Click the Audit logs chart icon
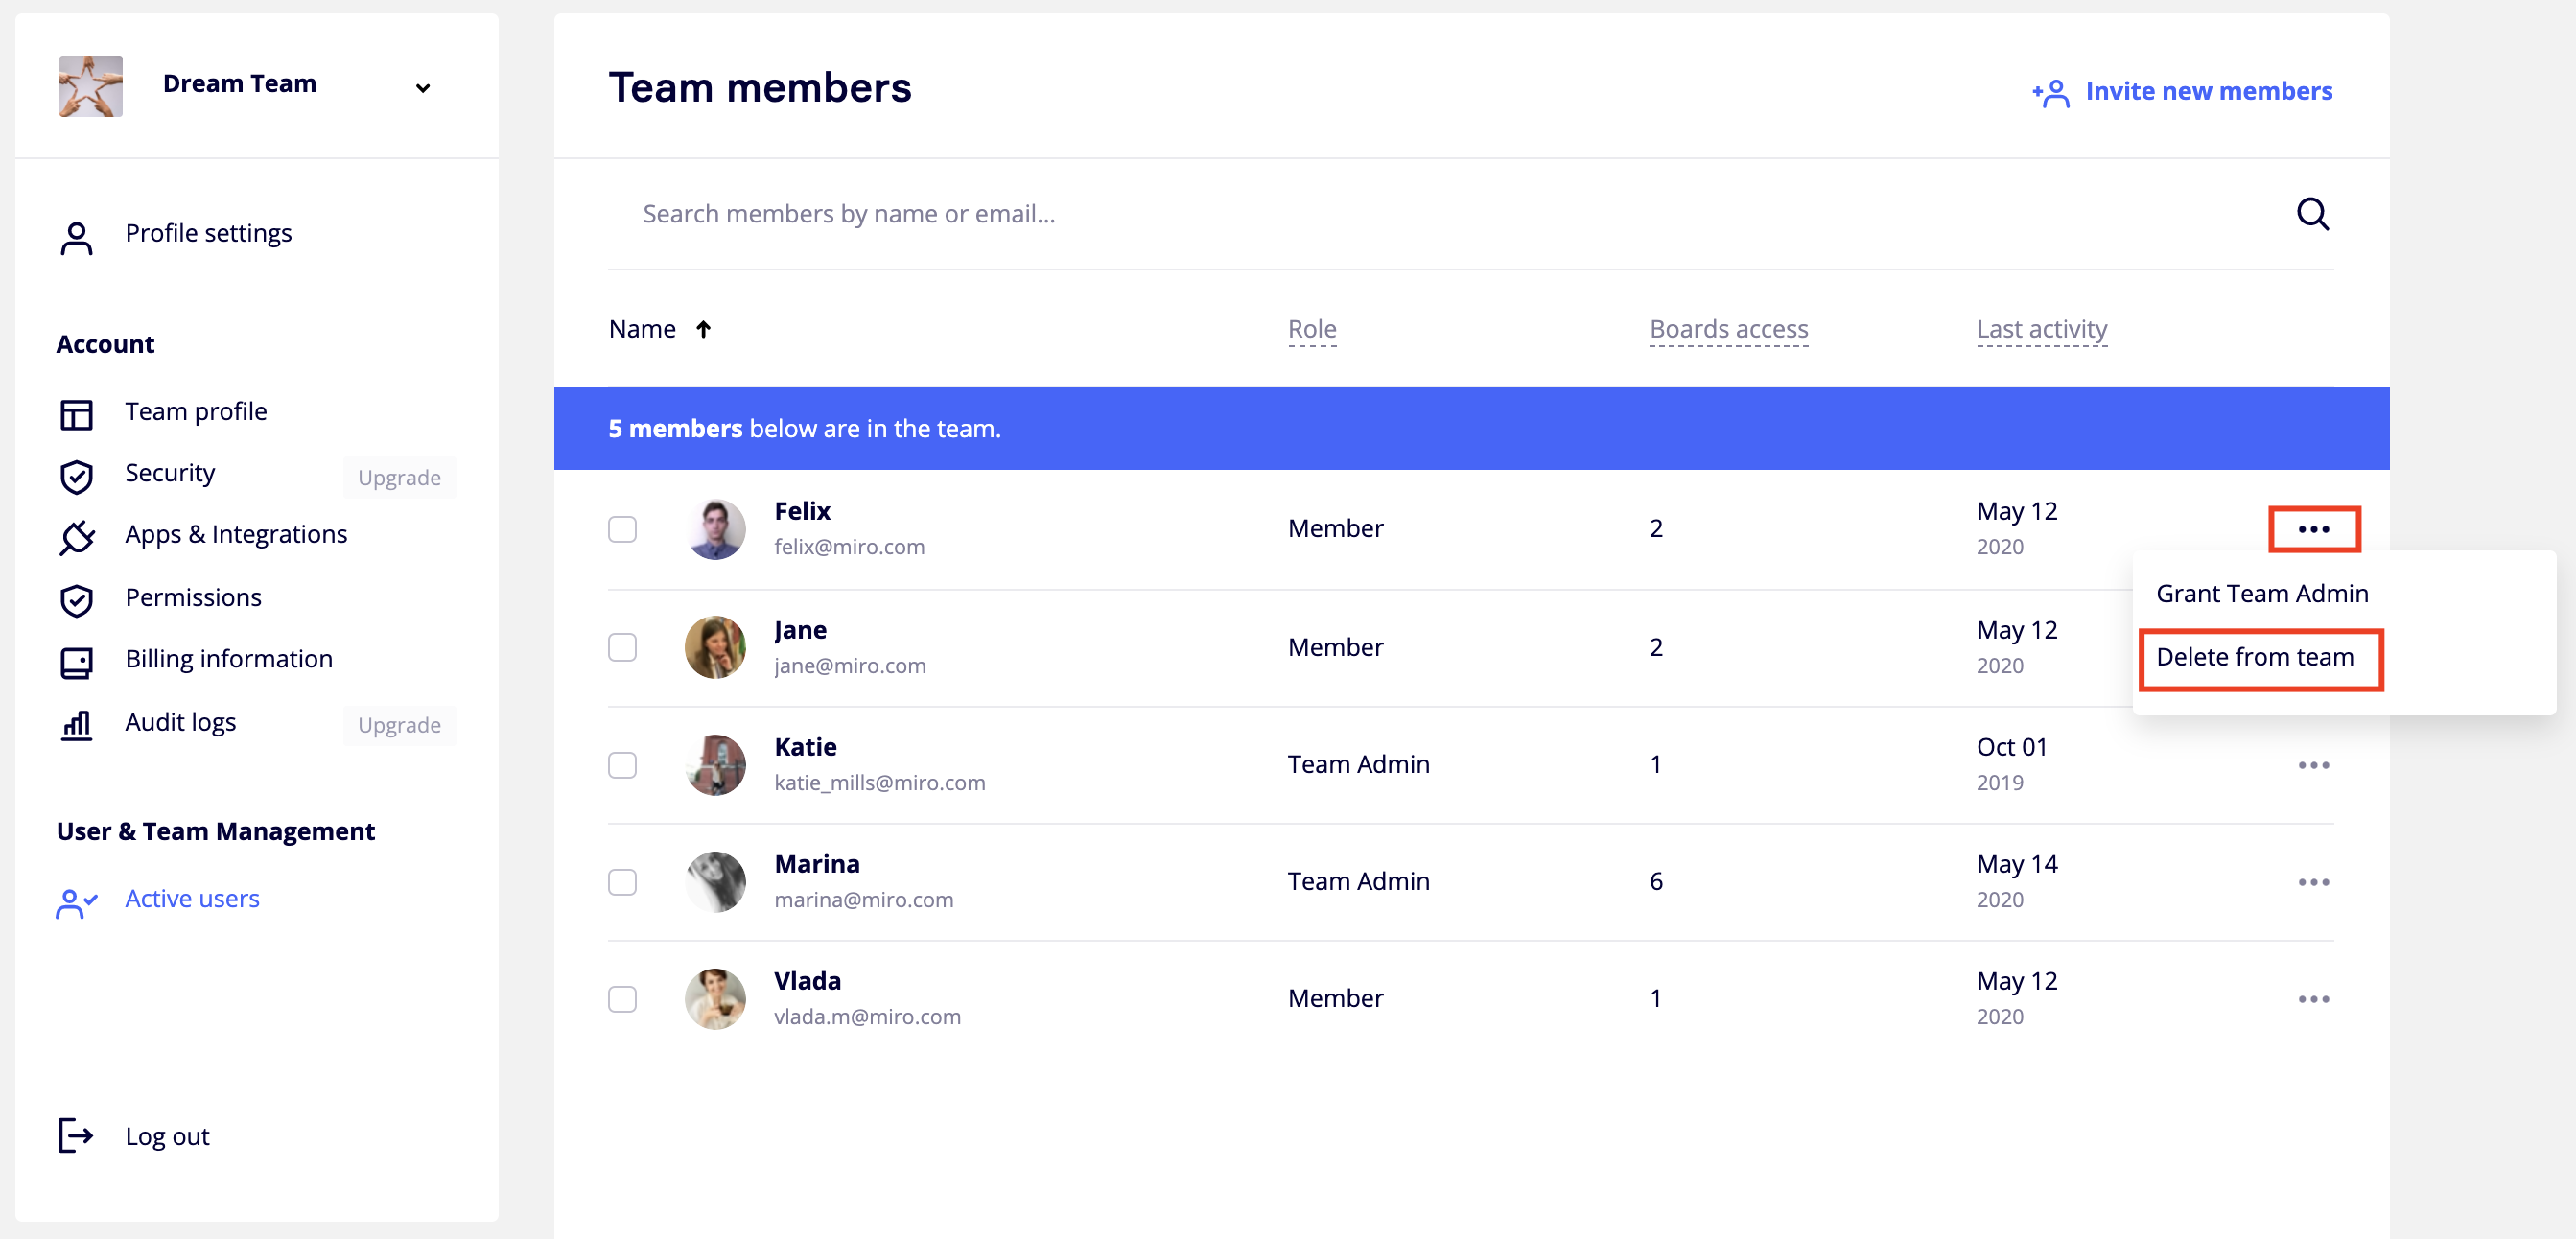Screen dimensions: 2576x1239 pyautogui.click(x=76, y=725)
